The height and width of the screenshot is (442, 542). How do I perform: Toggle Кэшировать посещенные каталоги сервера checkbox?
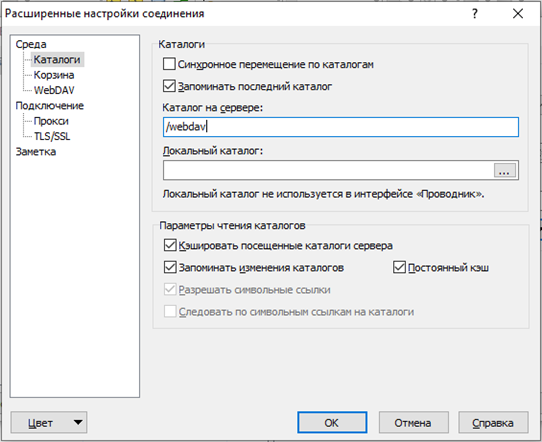point(170,245)
